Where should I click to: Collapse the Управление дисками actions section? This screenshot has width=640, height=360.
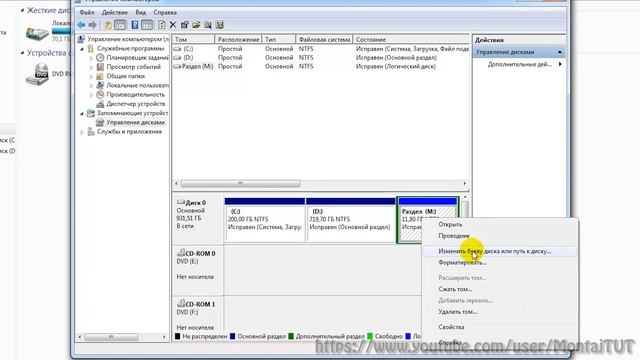[560, 52]
